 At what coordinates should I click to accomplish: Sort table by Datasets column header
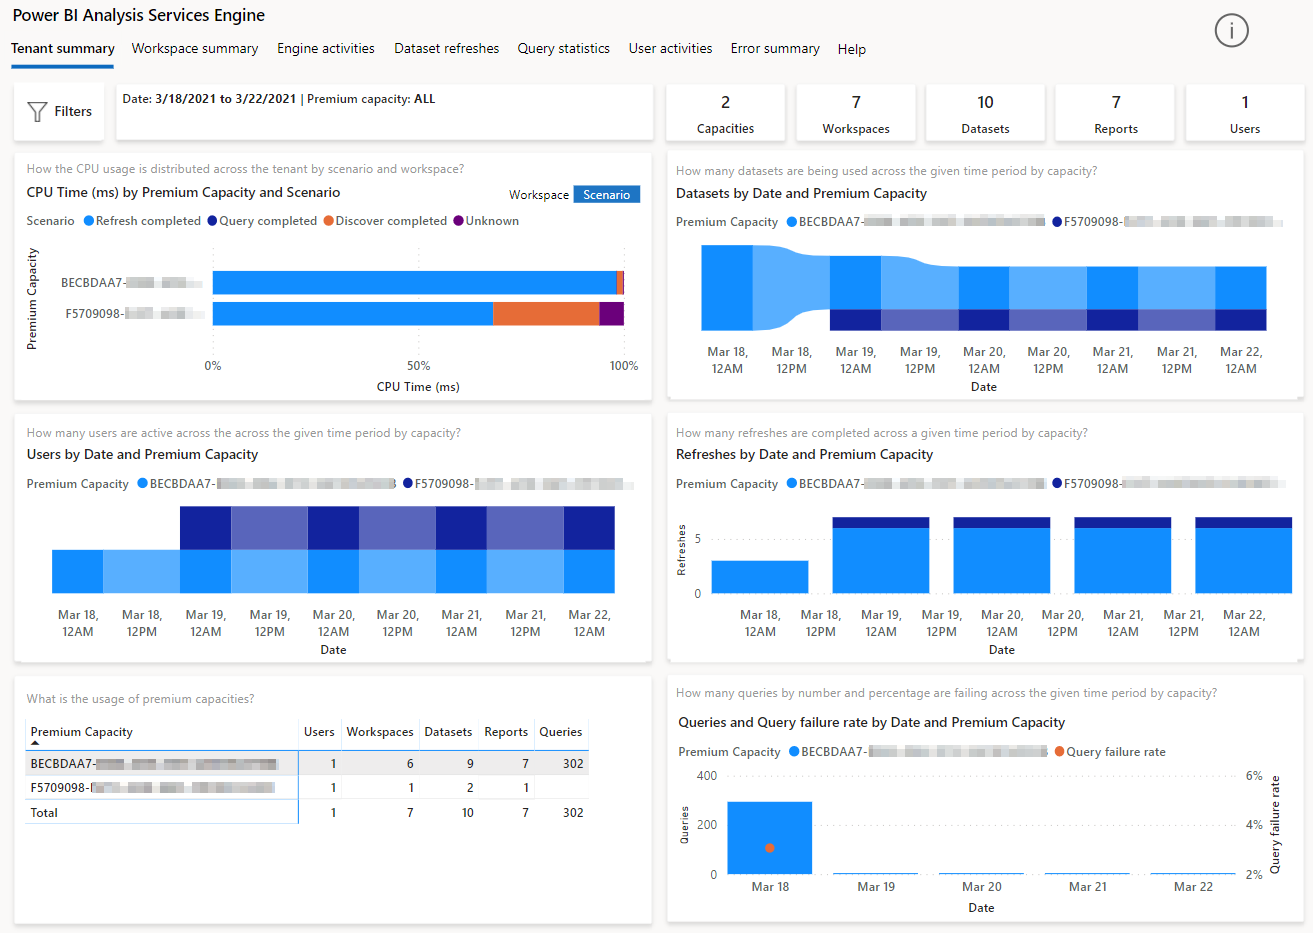pyautogui.click(x=448, y=732)
